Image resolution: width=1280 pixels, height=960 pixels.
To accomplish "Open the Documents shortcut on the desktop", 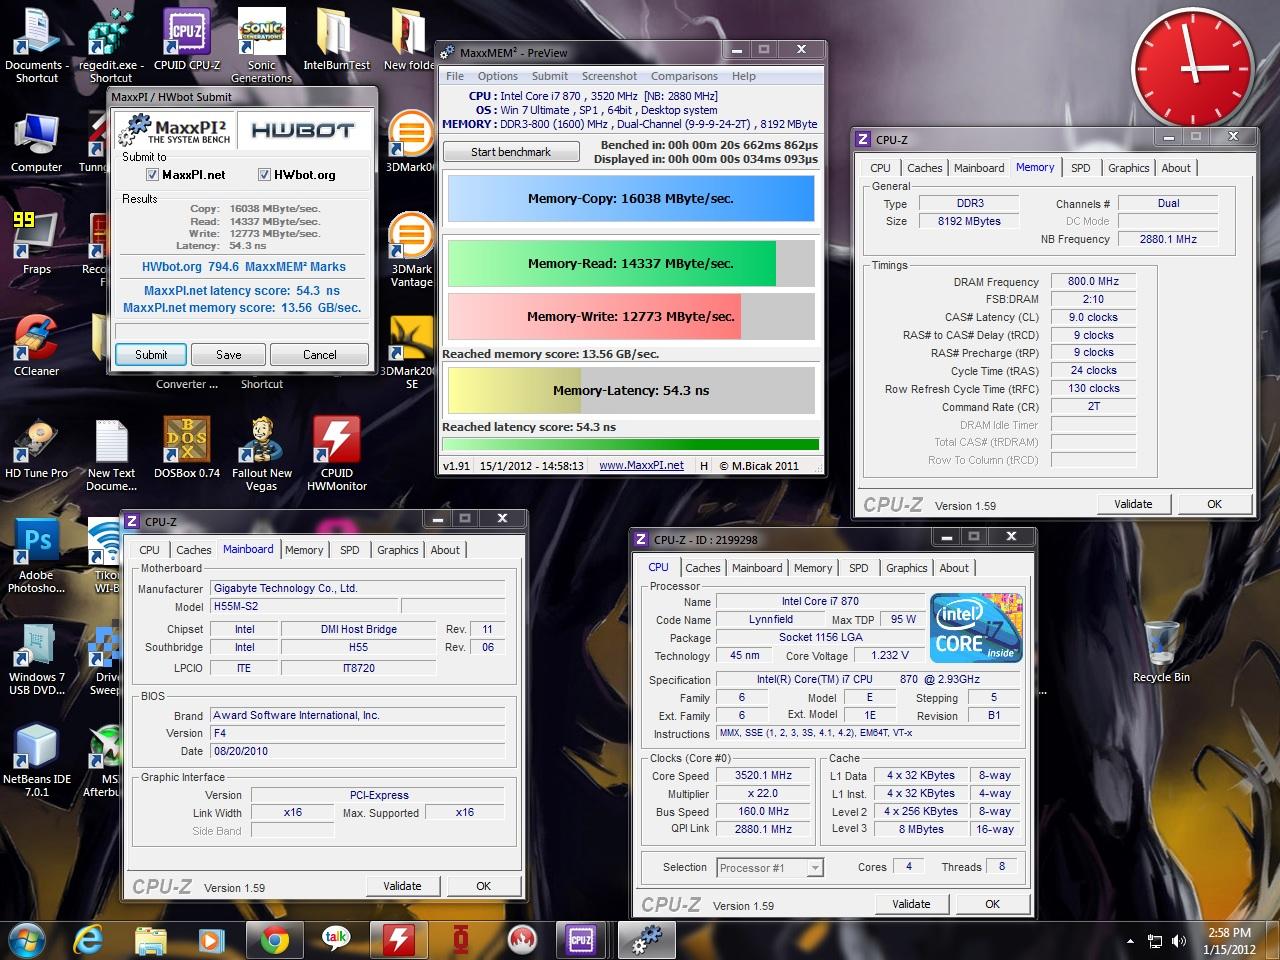I will [x=37, y=45].
